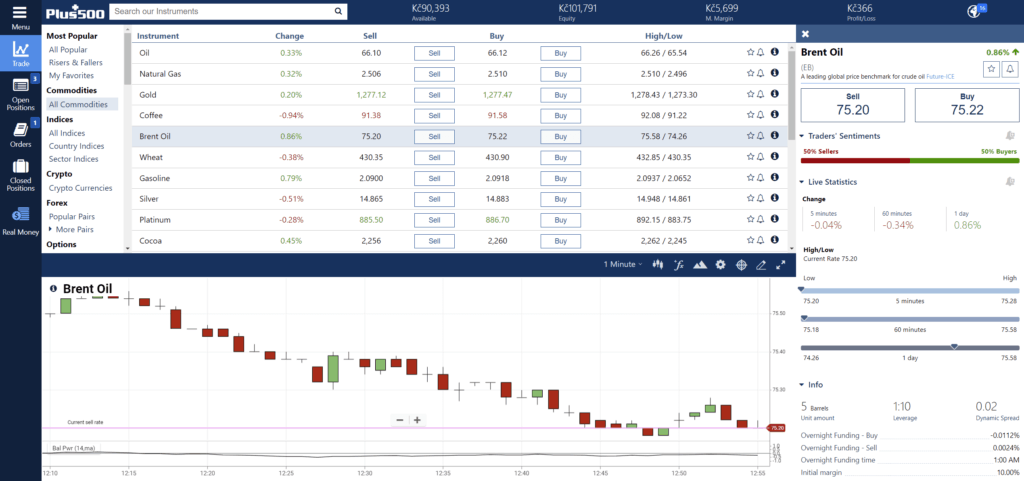Viewport: 1024px width, 481px height.
Task: Set price alert bell for Coffee
Action: [761, 115]
